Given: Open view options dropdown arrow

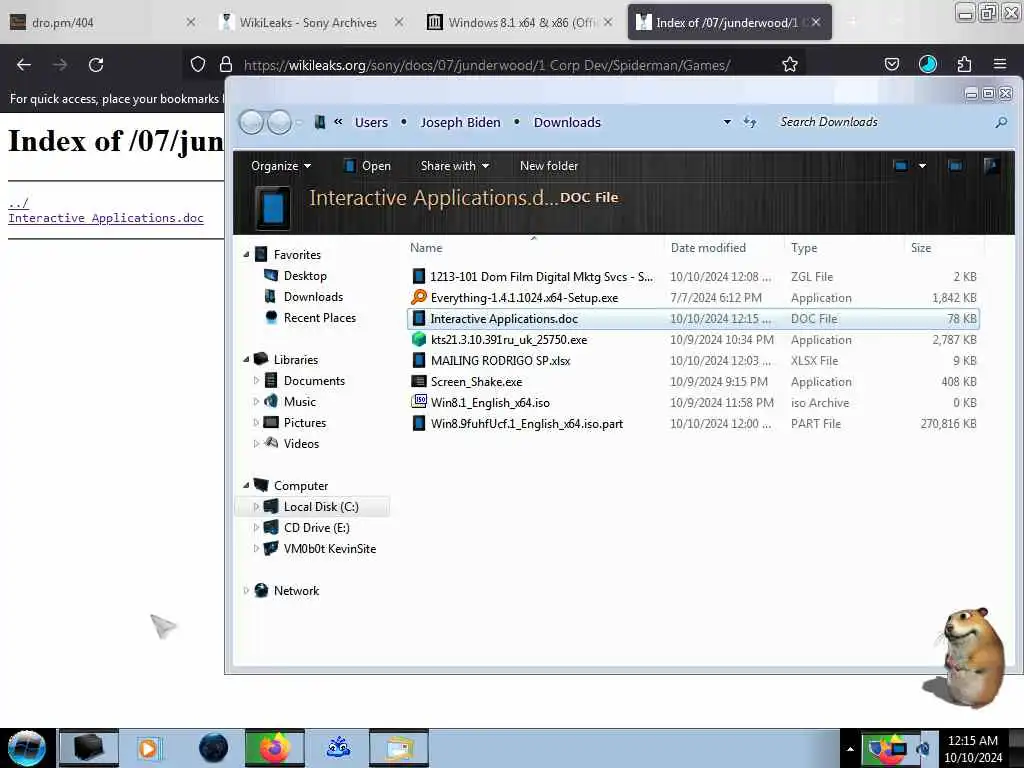Looking at the screenshot, I should (922, 166).
